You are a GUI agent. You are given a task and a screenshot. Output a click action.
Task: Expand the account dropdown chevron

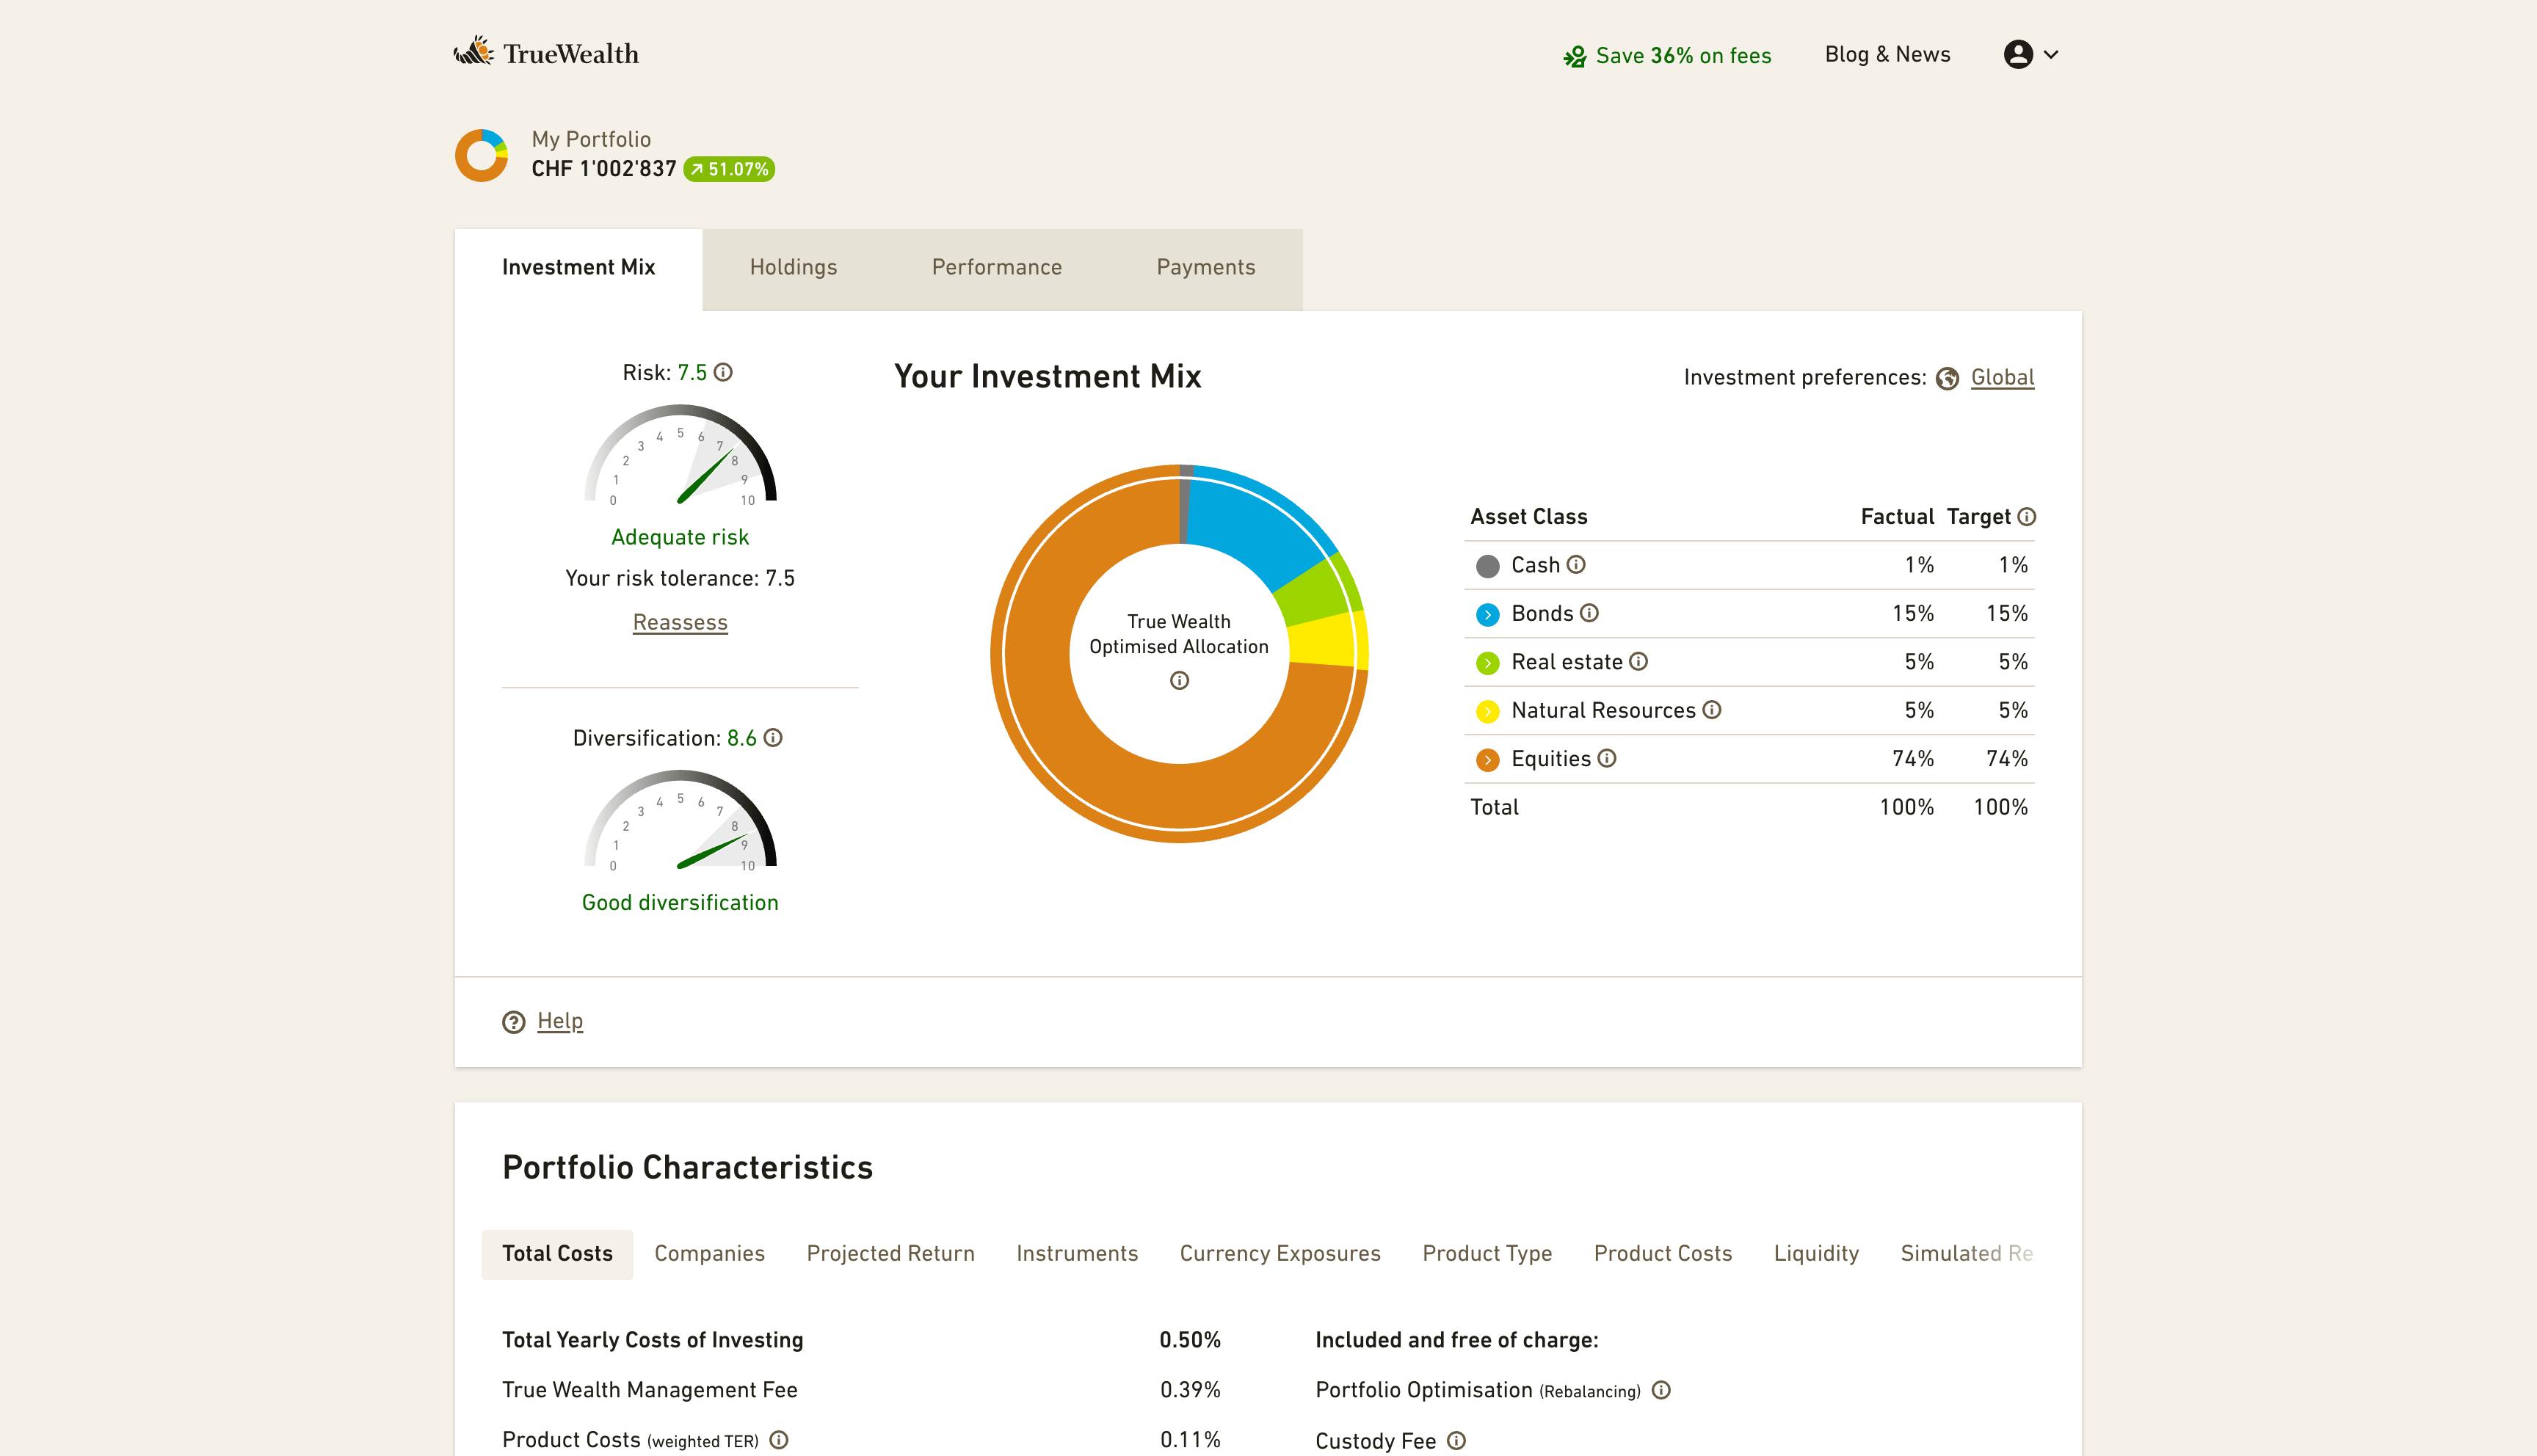point(2051,55)
